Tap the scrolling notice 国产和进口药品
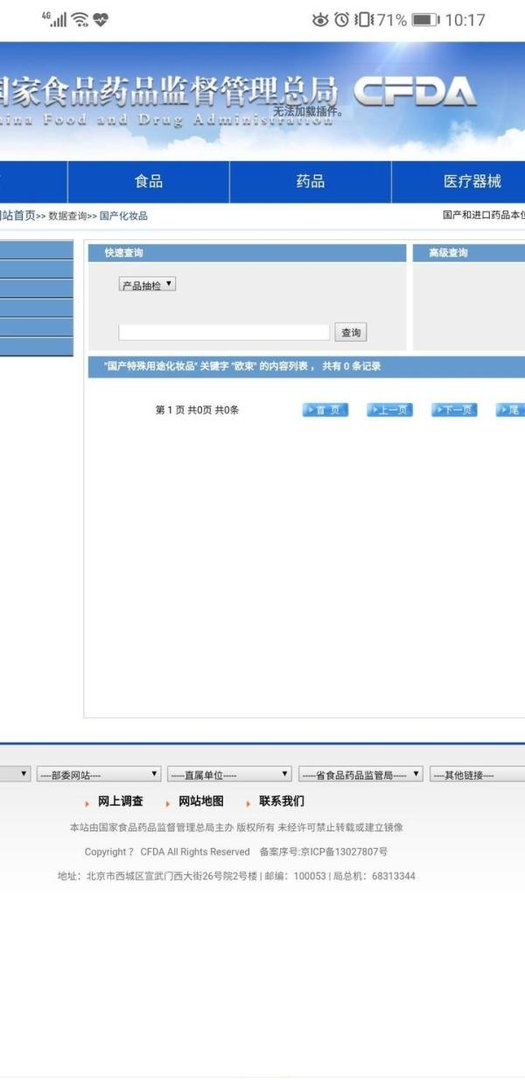This screenshot has width=525, height=1080. [x=484, y=215]
